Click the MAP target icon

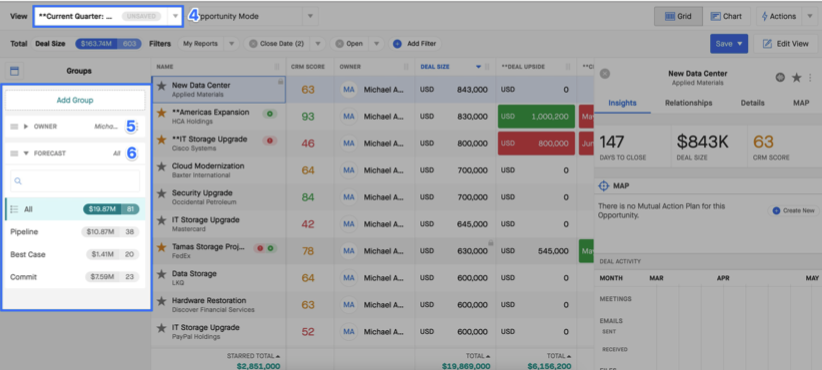[604, 186]
